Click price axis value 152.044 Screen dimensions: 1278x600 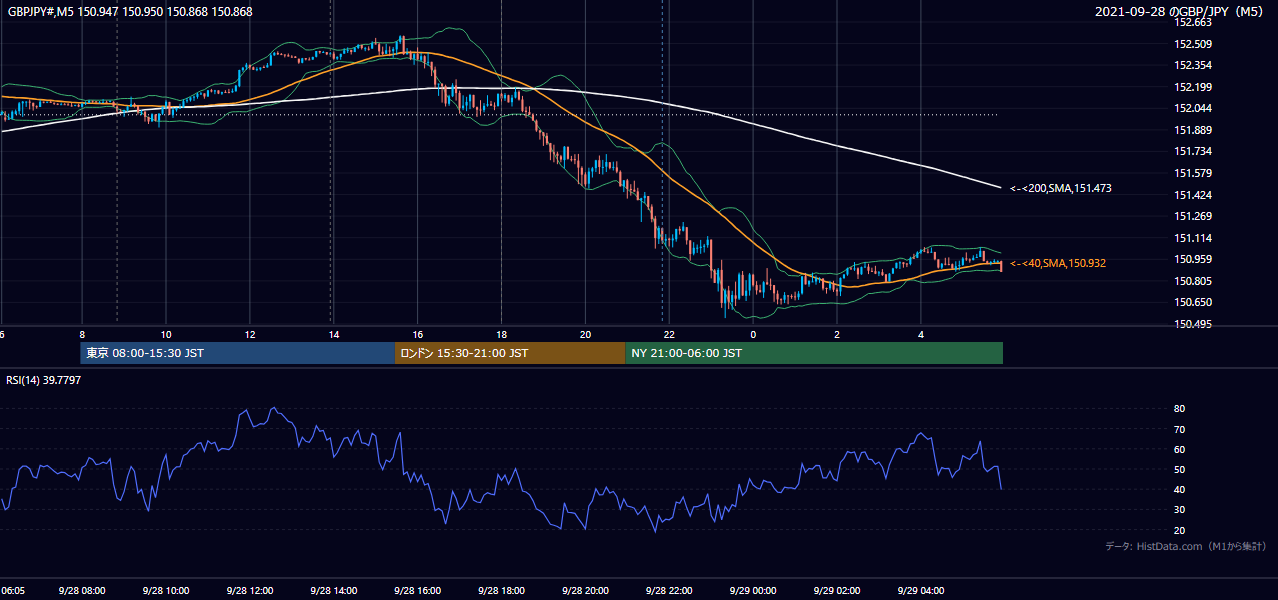(x=1194, y=108)
